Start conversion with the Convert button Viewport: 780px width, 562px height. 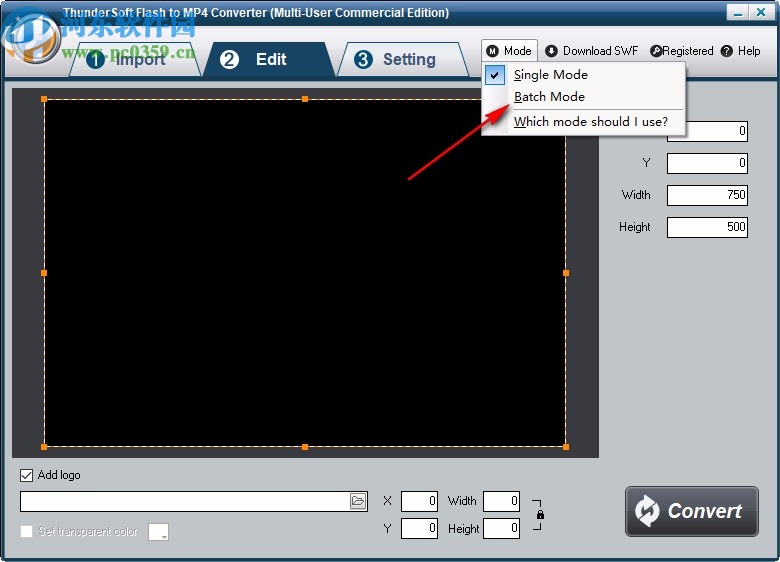click(x=691, y=511)
